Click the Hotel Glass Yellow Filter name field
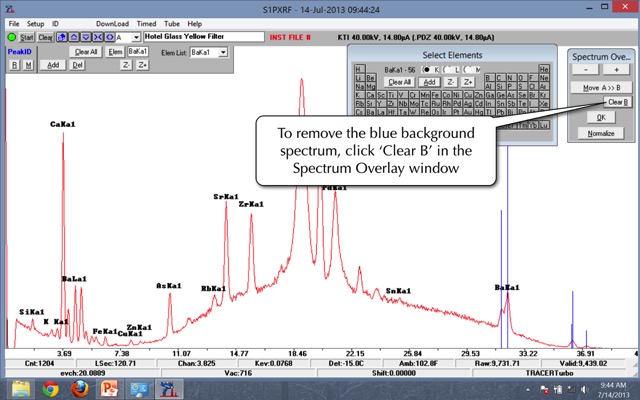Viewport: 640px width, 400px height. 200,37
